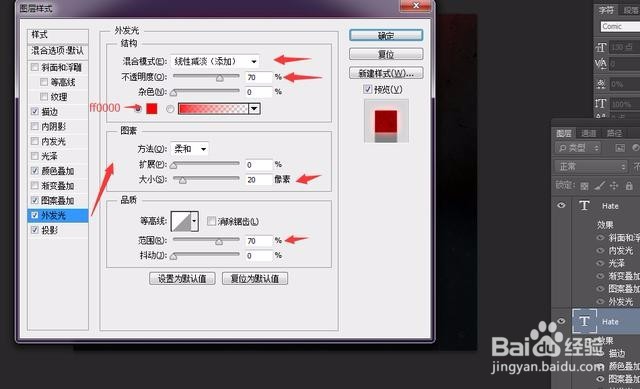640x389 pixels.
Task: Uncheck the 颜色叠加 checkbox in dialog
Action: (x=35, y=171)
